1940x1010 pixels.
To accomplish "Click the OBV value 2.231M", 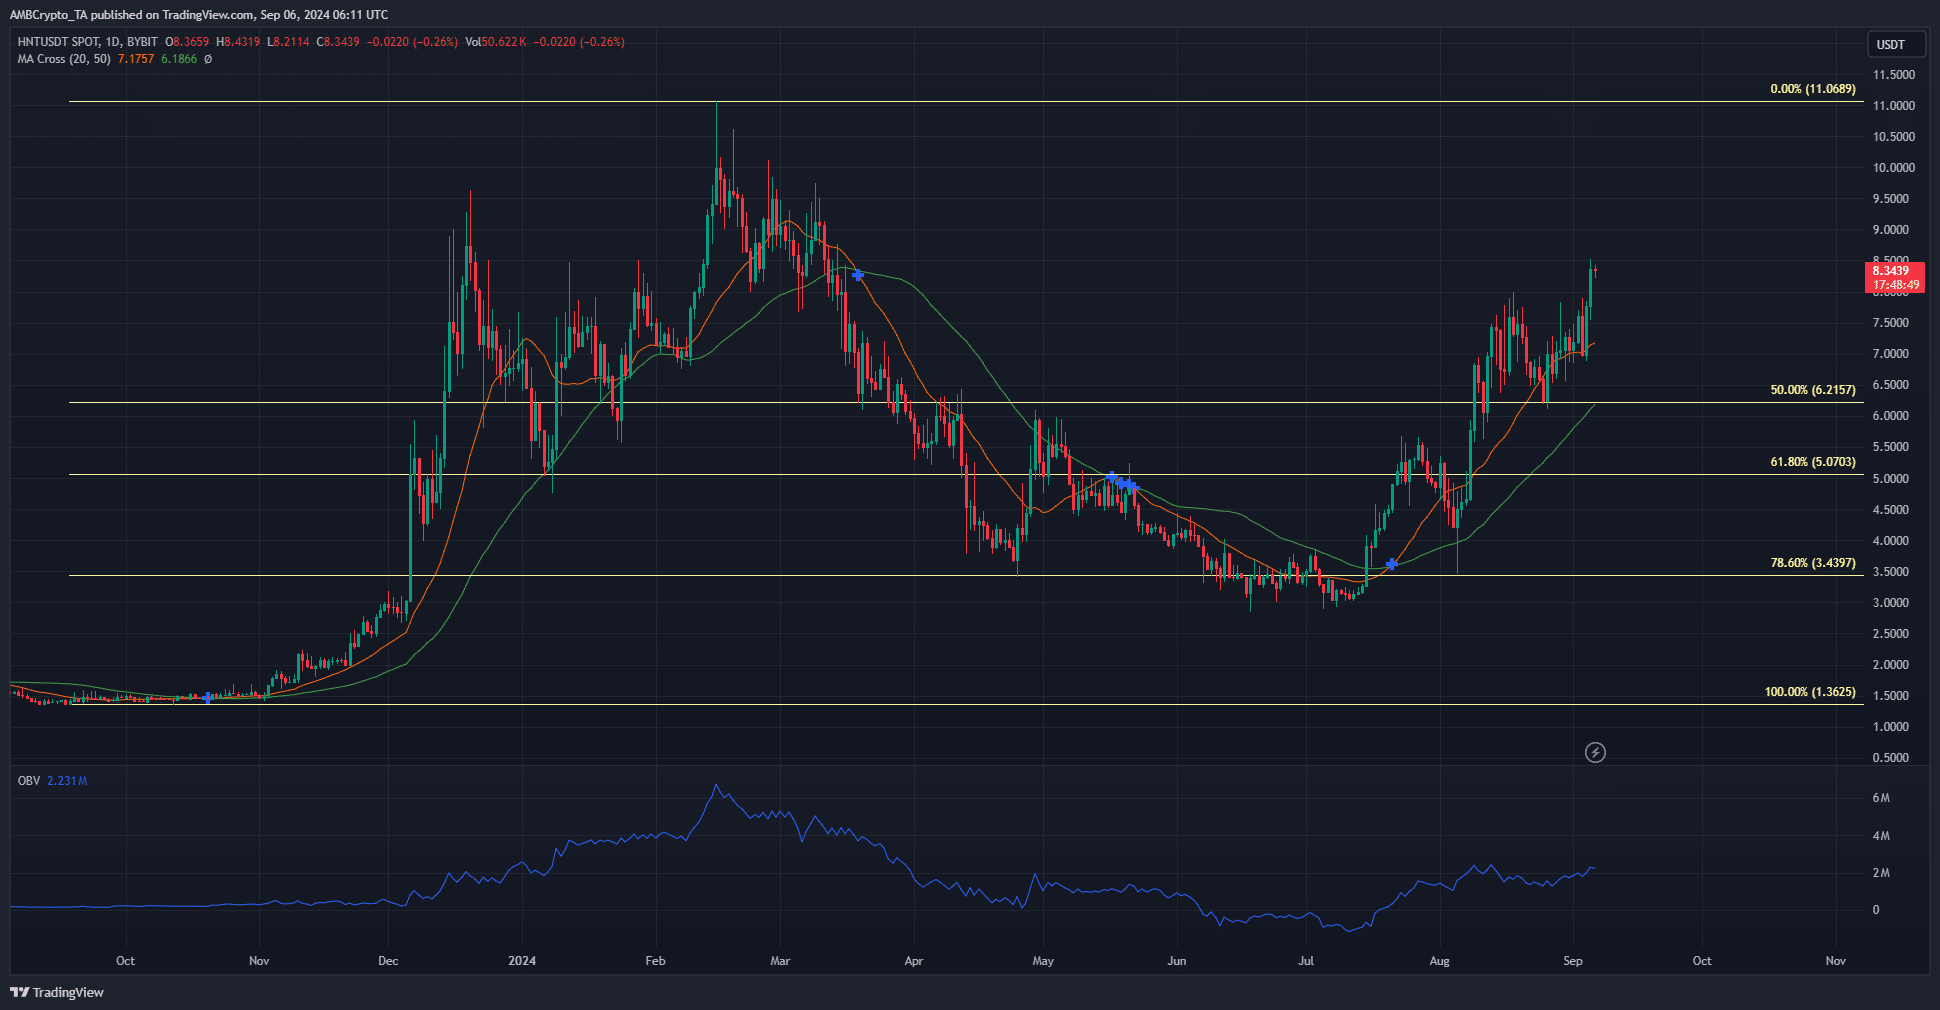I will click(67, 781).
